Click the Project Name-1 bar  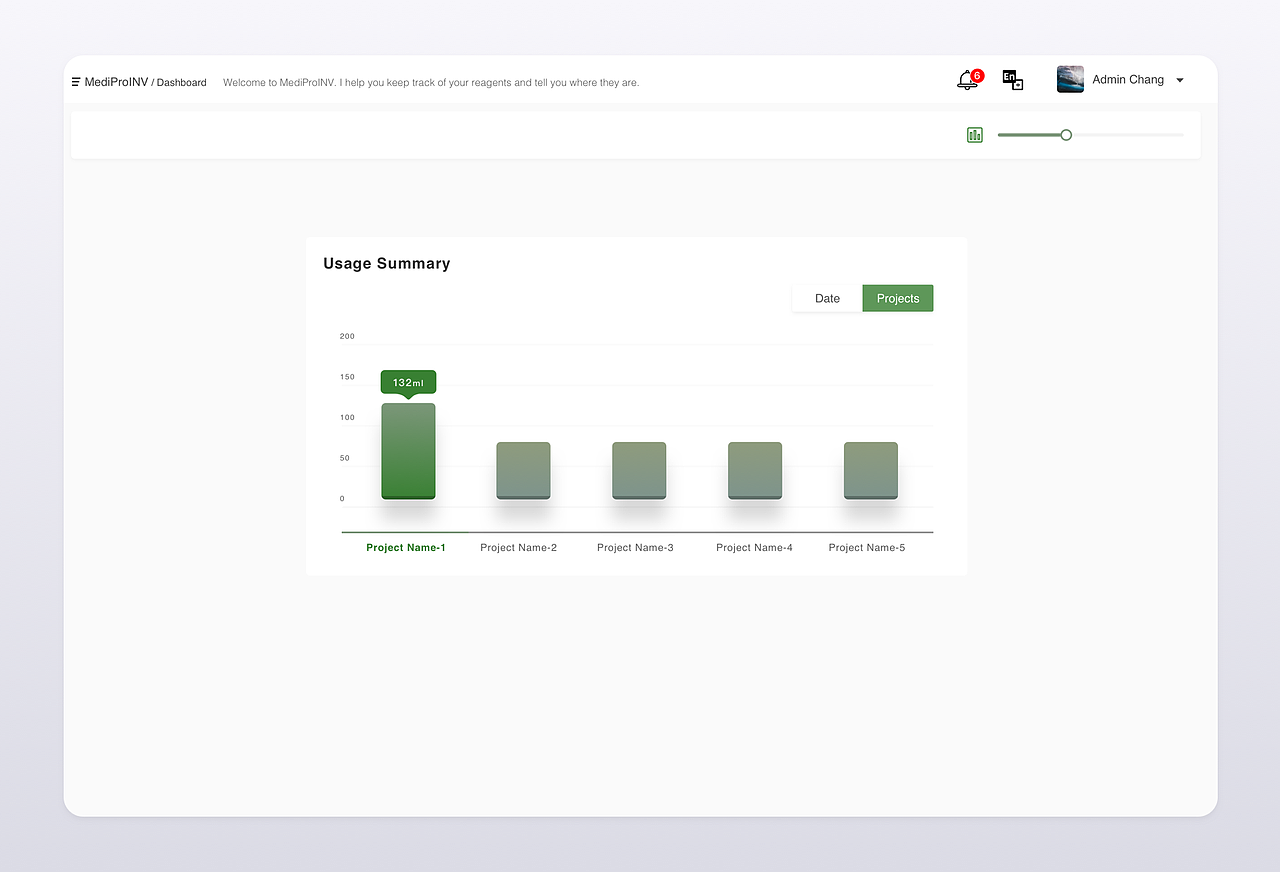(408, 451)
